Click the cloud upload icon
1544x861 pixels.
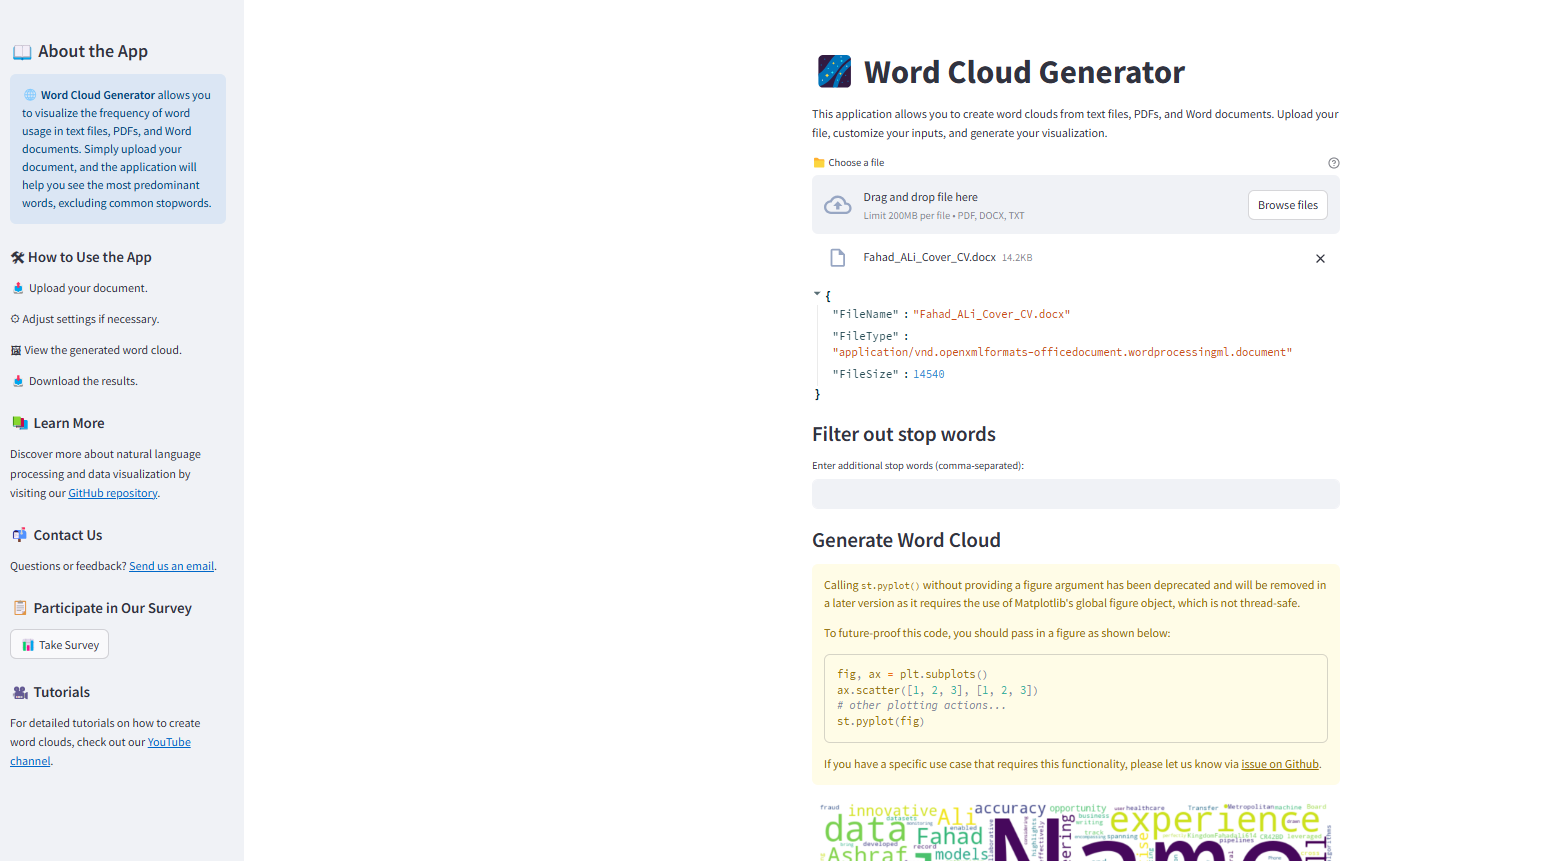(837, 205)
